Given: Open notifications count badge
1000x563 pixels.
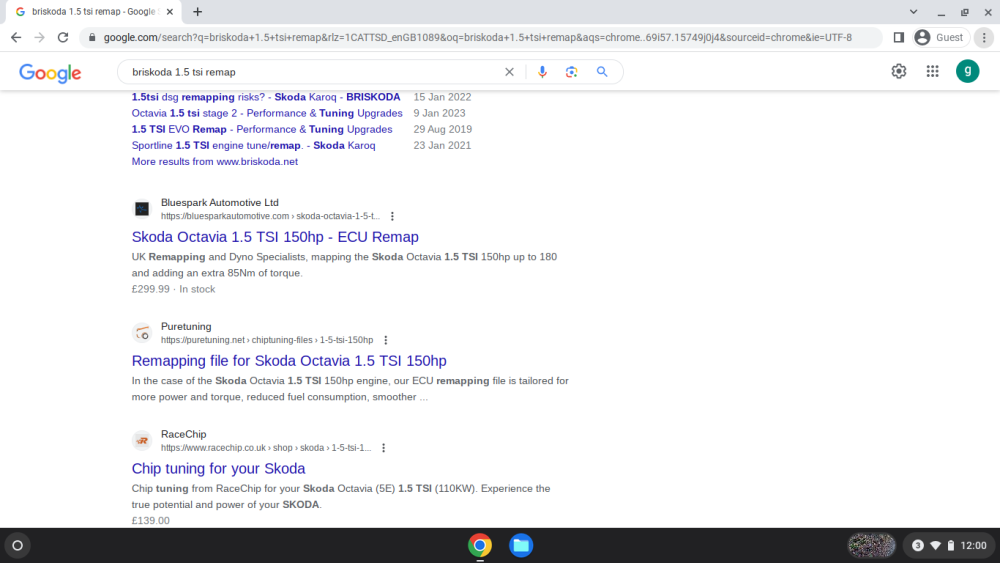Looking at the screenshot, I should tap(918, 545).
